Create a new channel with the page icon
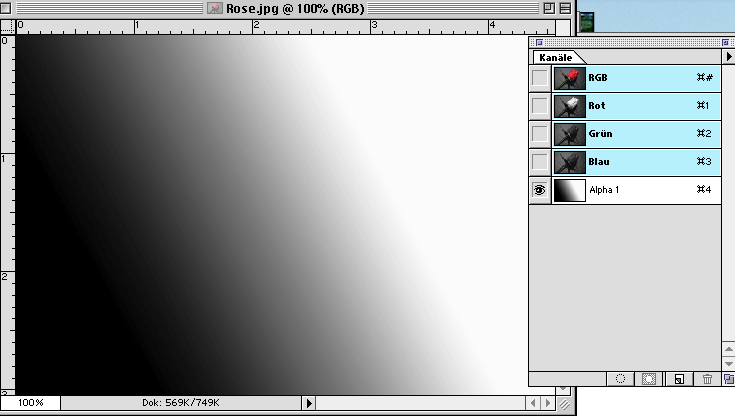 (x=678, y=379)
